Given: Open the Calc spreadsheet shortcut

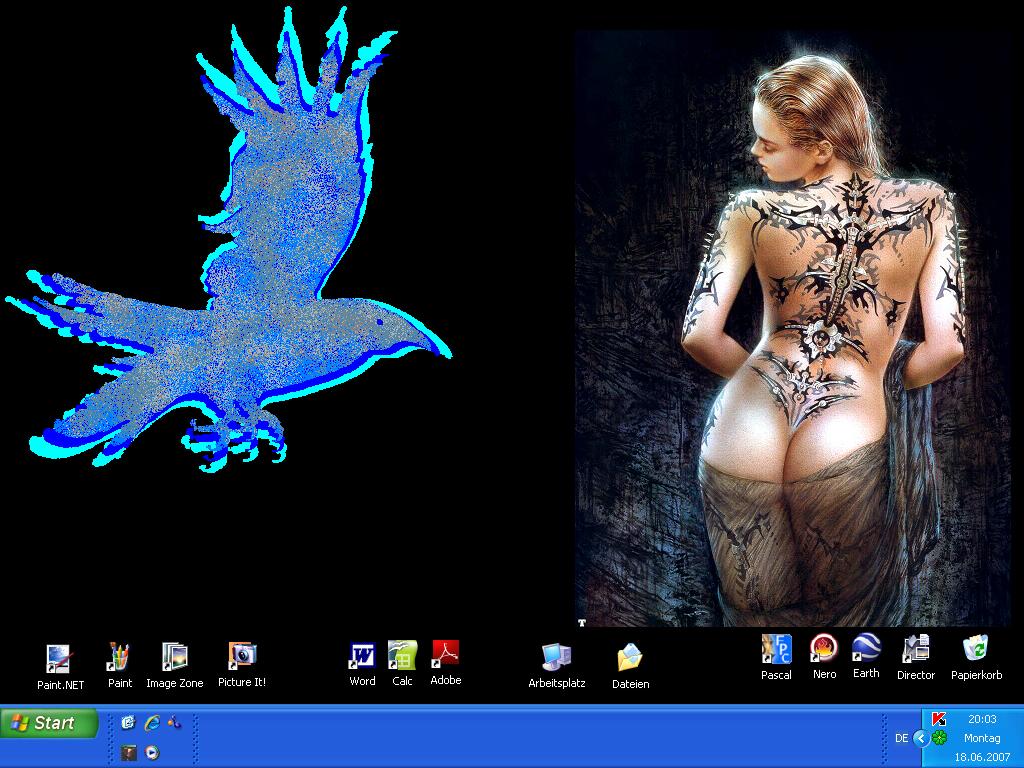Looking at the screenshot, I should 402,656.
